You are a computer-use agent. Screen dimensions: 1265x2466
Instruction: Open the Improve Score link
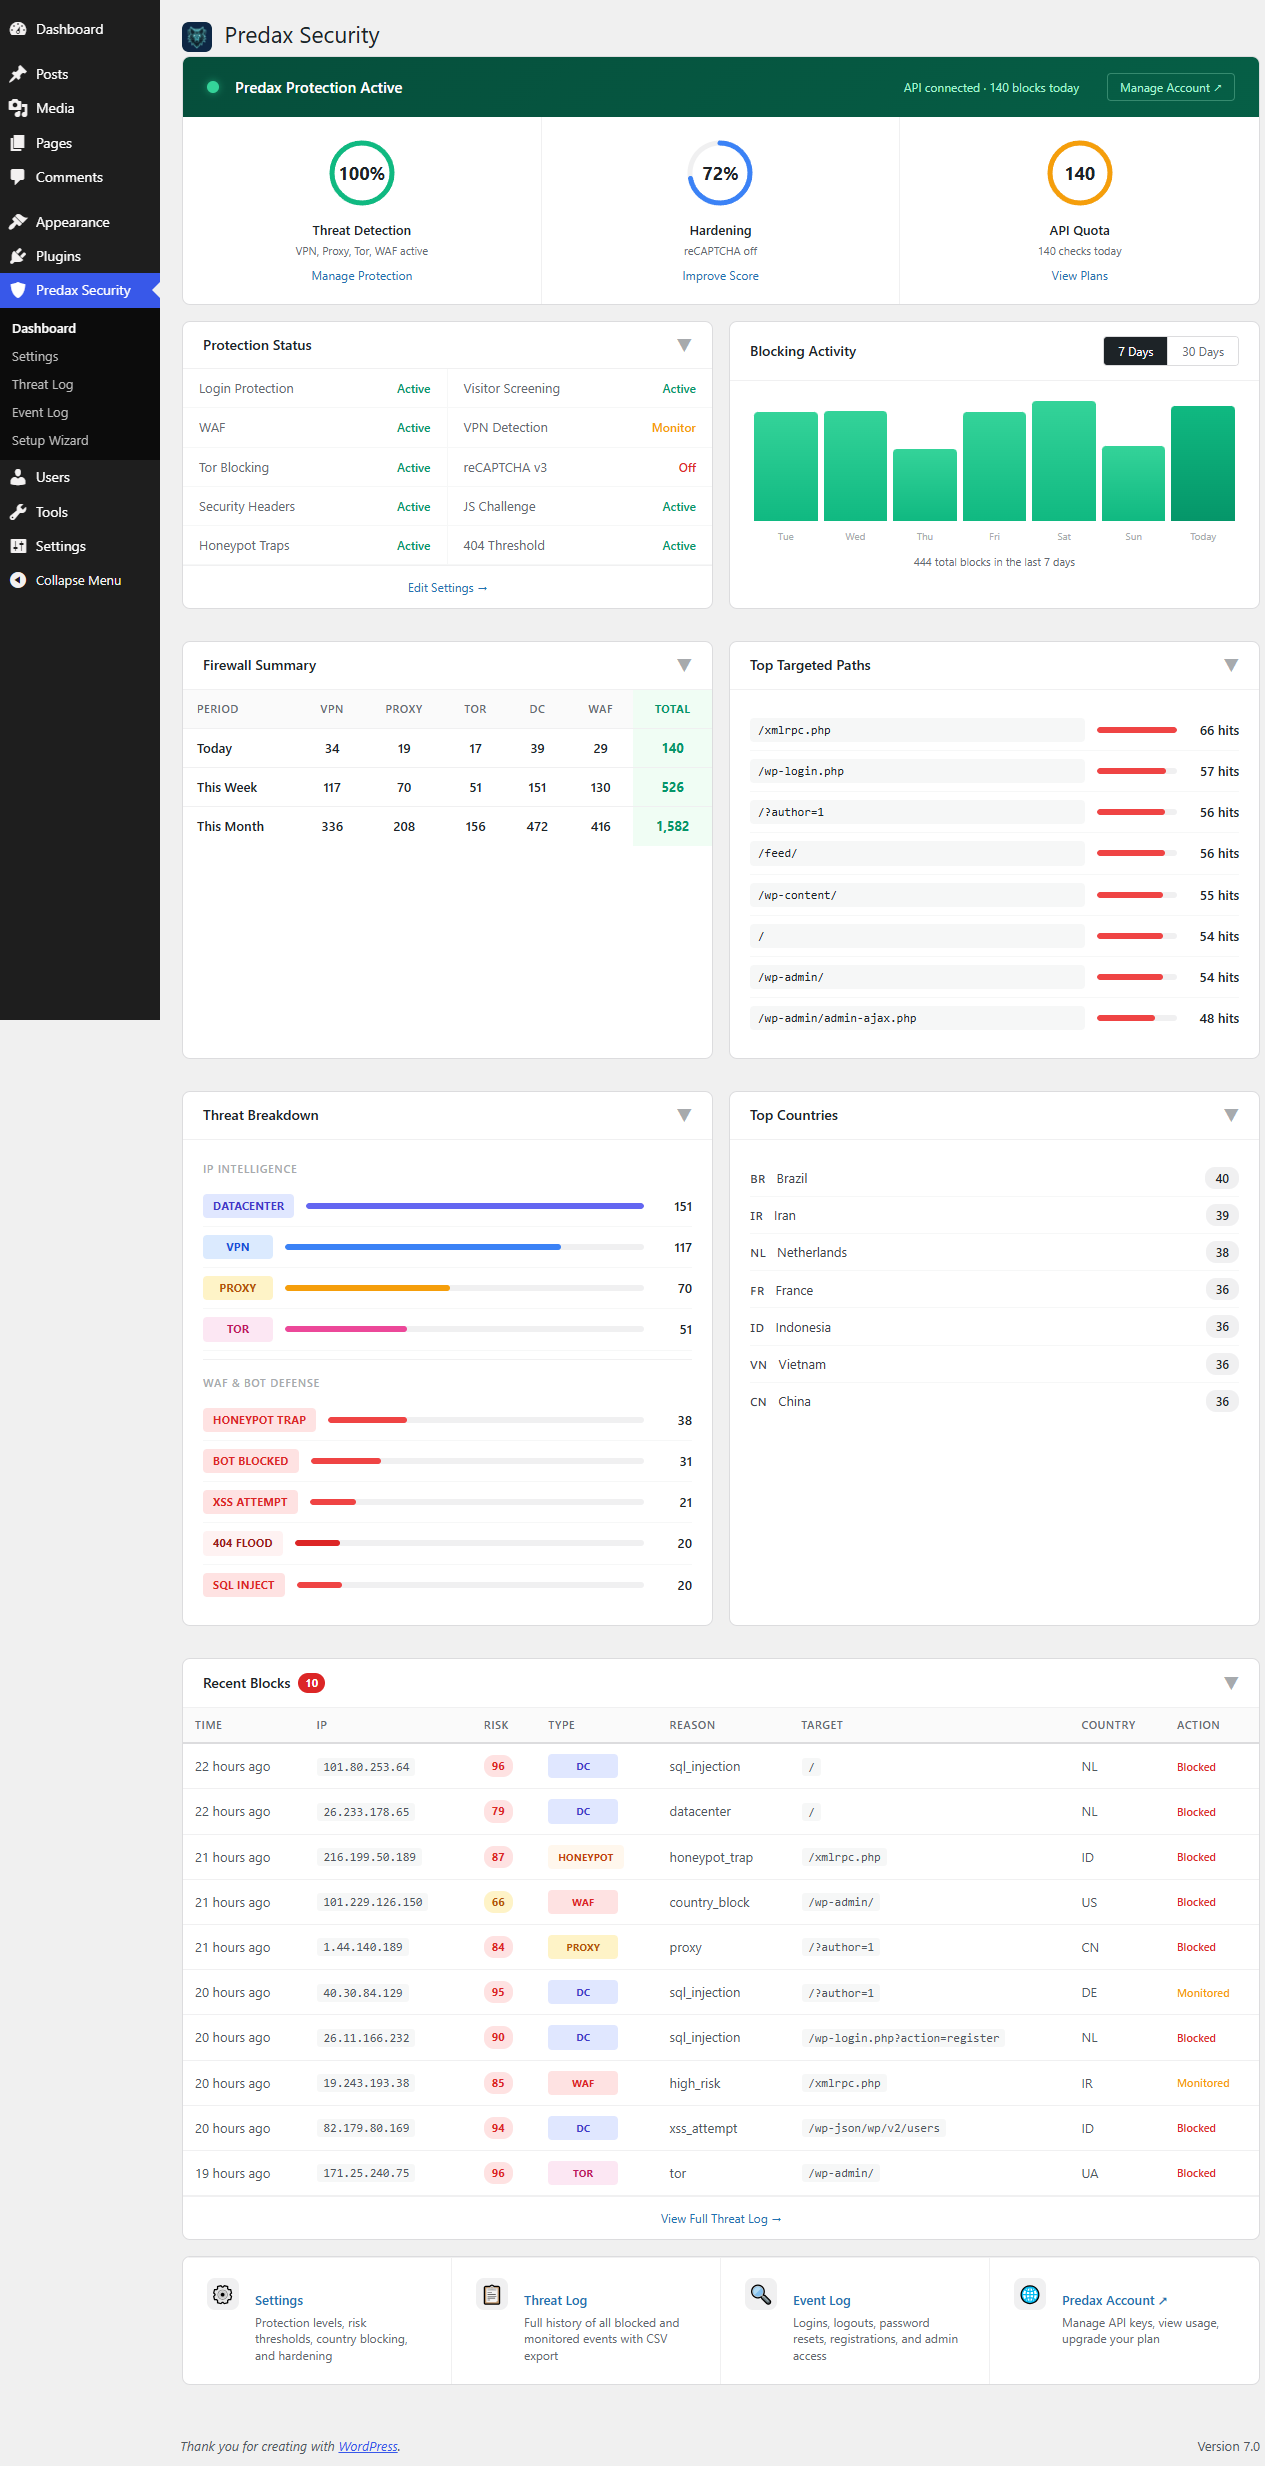[720, 276]
